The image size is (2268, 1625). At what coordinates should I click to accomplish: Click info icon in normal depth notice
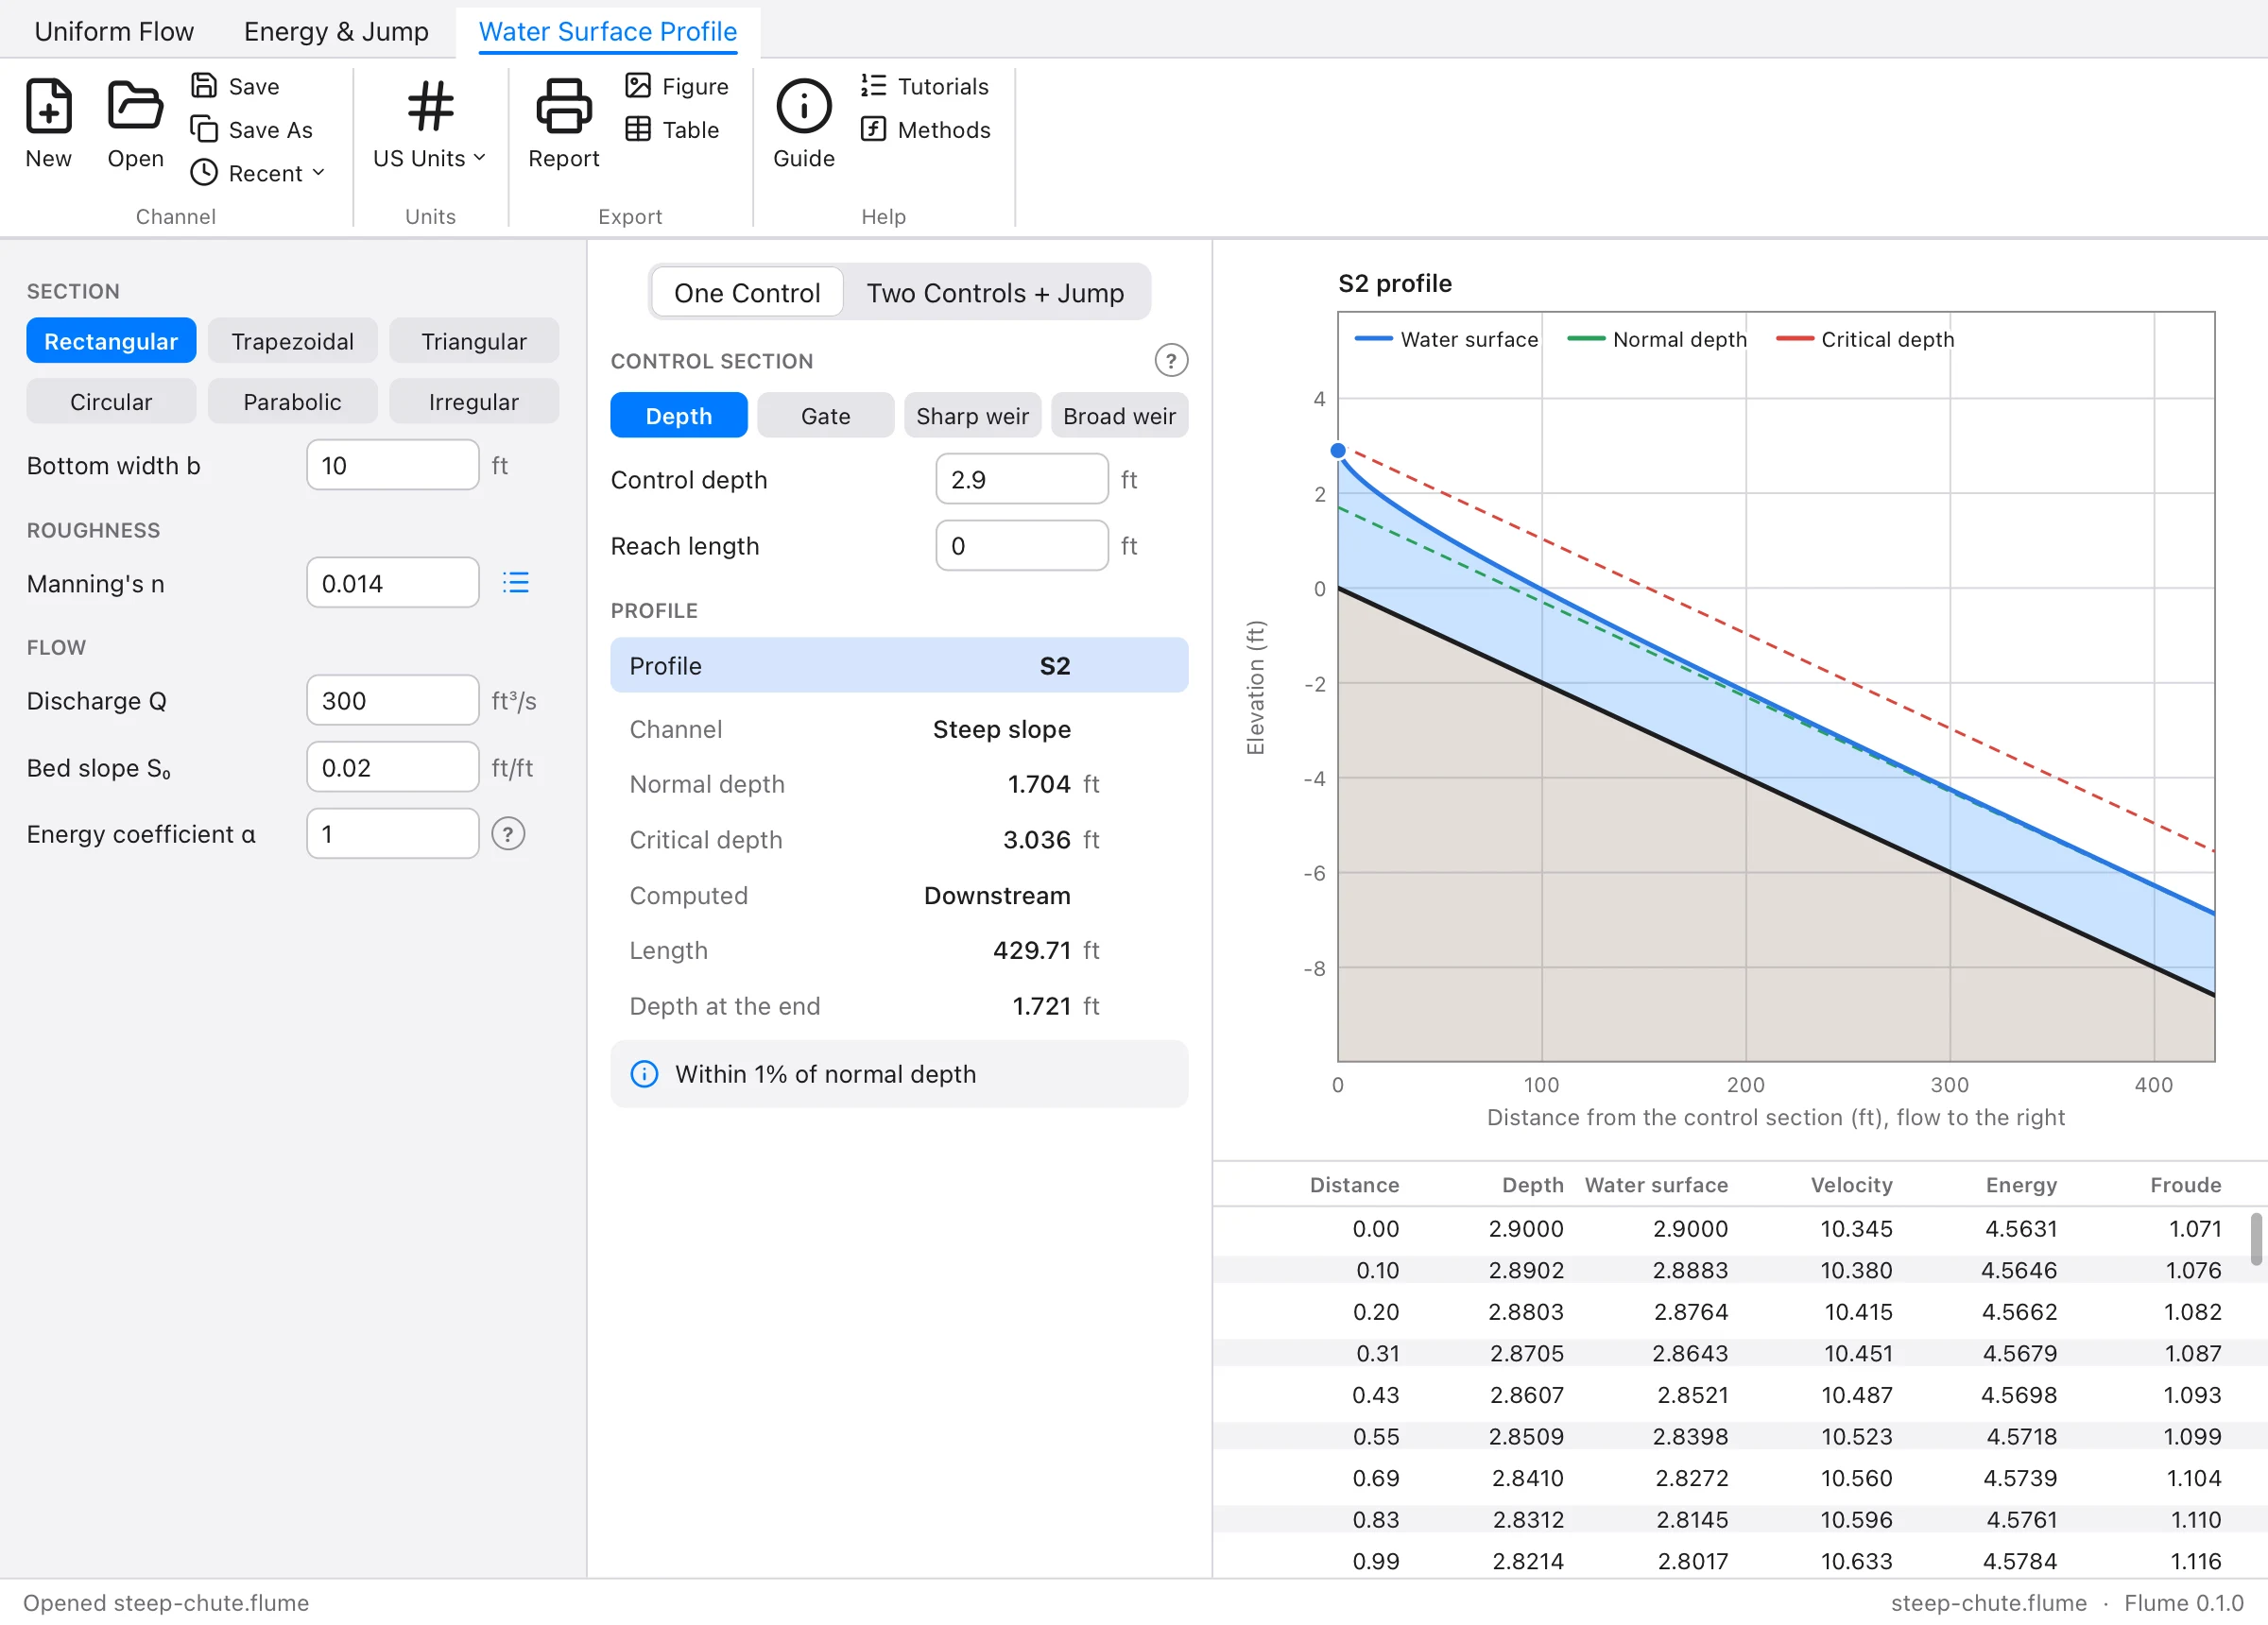(x=644, y=1074)
